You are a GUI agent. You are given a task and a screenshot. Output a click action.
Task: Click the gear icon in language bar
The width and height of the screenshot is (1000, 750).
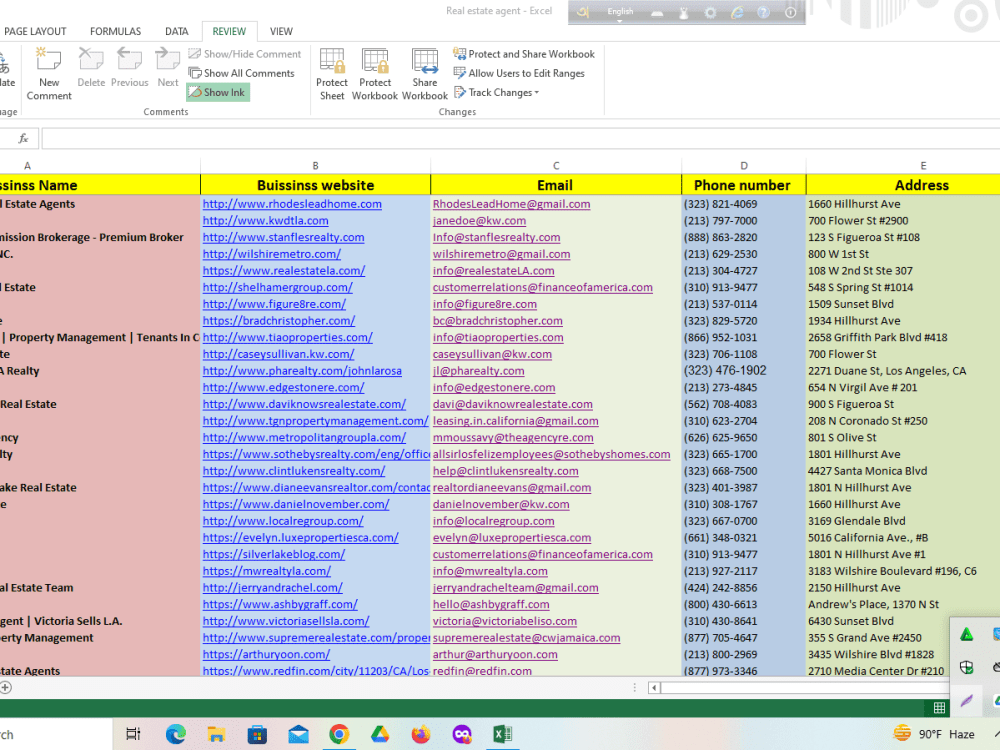[710, 13]
